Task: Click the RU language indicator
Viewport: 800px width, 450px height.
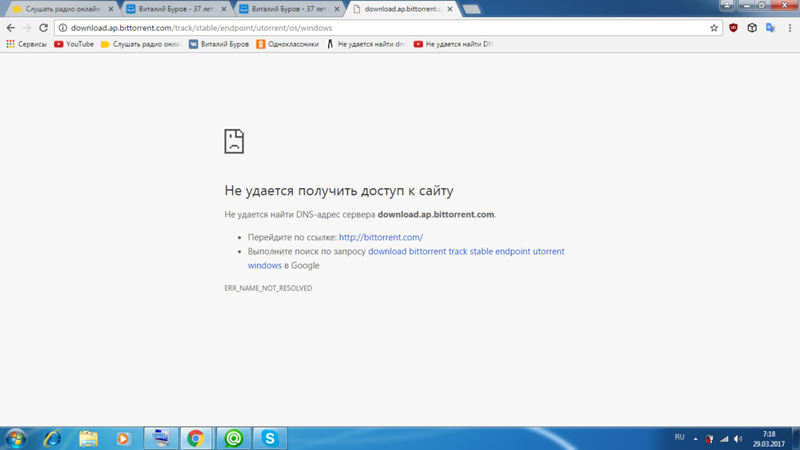Action: (x=680, y=437)
